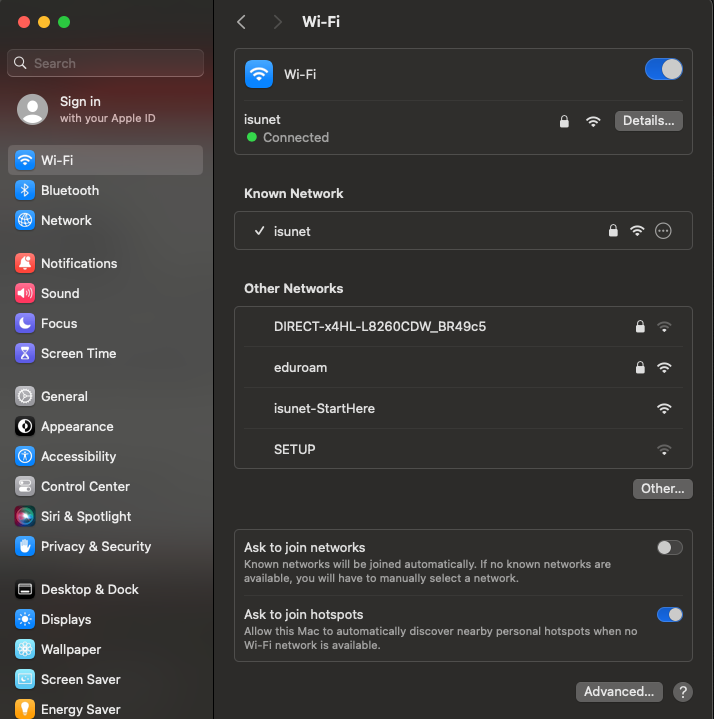Screen dimensions: 714x719
Task: Open Siri & Spotlight settings
Action: click(x=105, y=516)
